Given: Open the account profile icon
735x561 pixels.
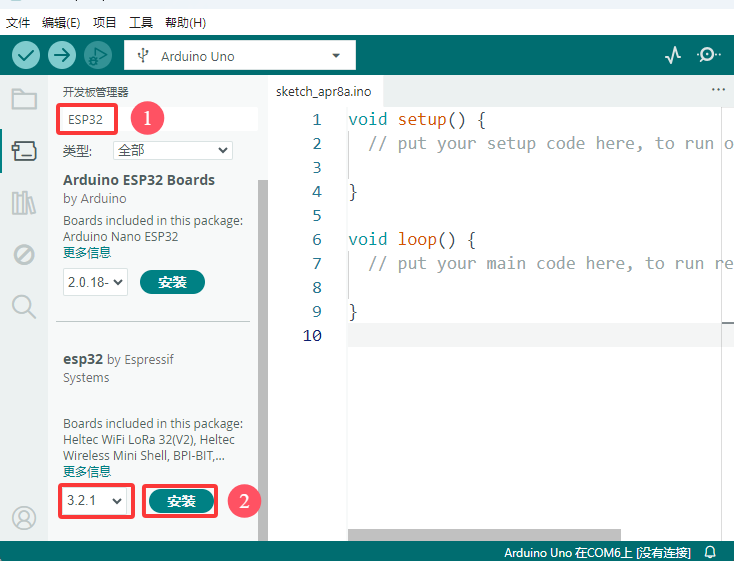Looking at the screenshot, I should (24, 518).
